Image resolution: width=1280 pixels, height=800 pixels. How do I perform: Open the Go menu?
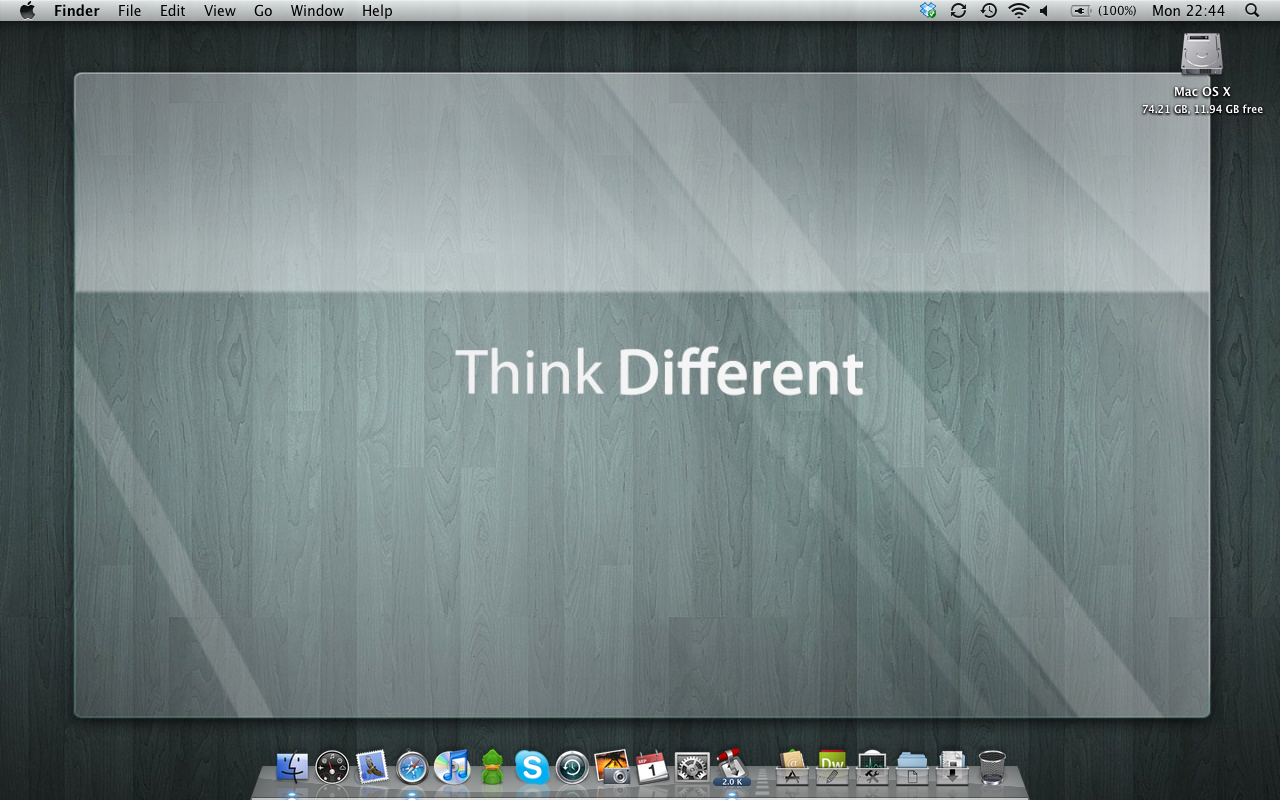[263, 11]
